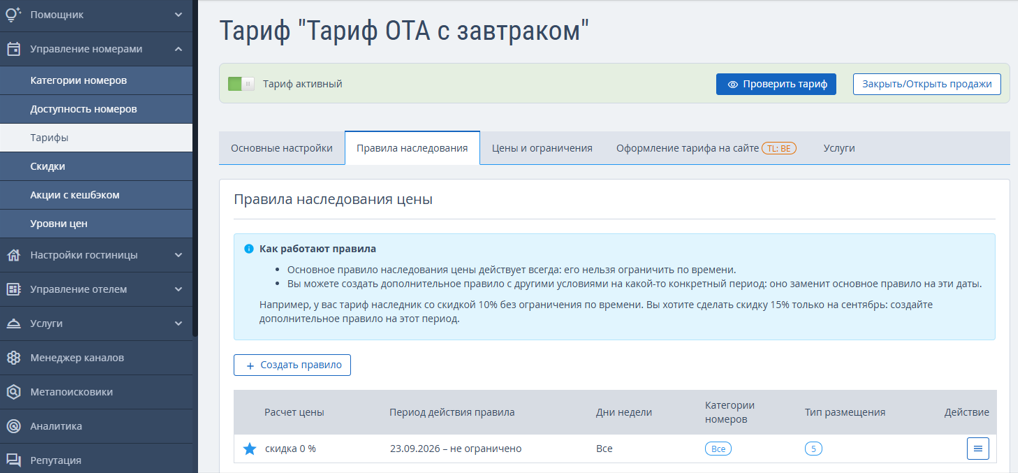Click the Метапоисковики icon
1018x473 pixels.
[x=13, y=392]
